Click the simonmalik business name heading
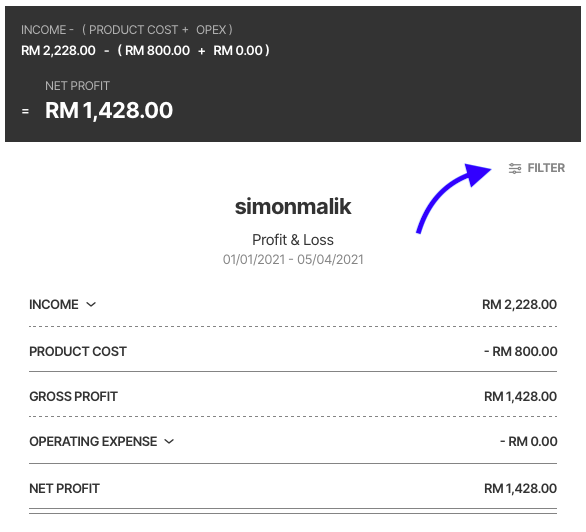The image size is (586, 532). tap(293, 207)
